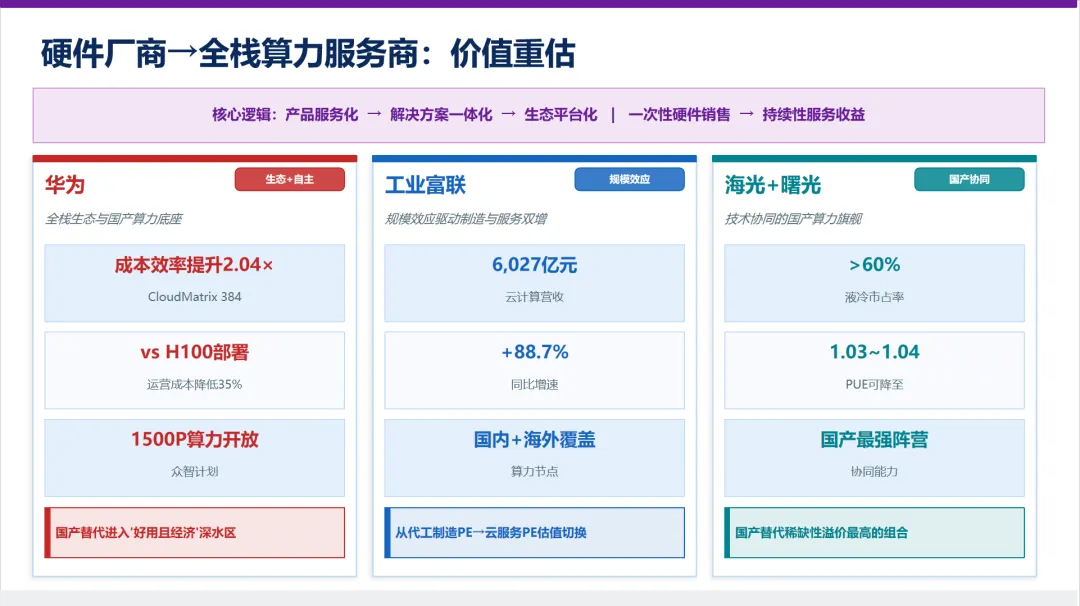The height and width of the screenshot is (606, 1080).
Task: Click the 液冷市占率 label
Action: (x=874, y=297)
